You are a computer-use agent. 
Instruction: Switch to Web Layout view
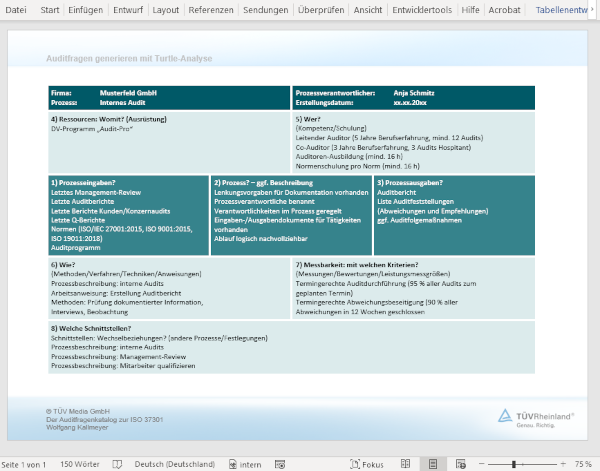[460, 464]
